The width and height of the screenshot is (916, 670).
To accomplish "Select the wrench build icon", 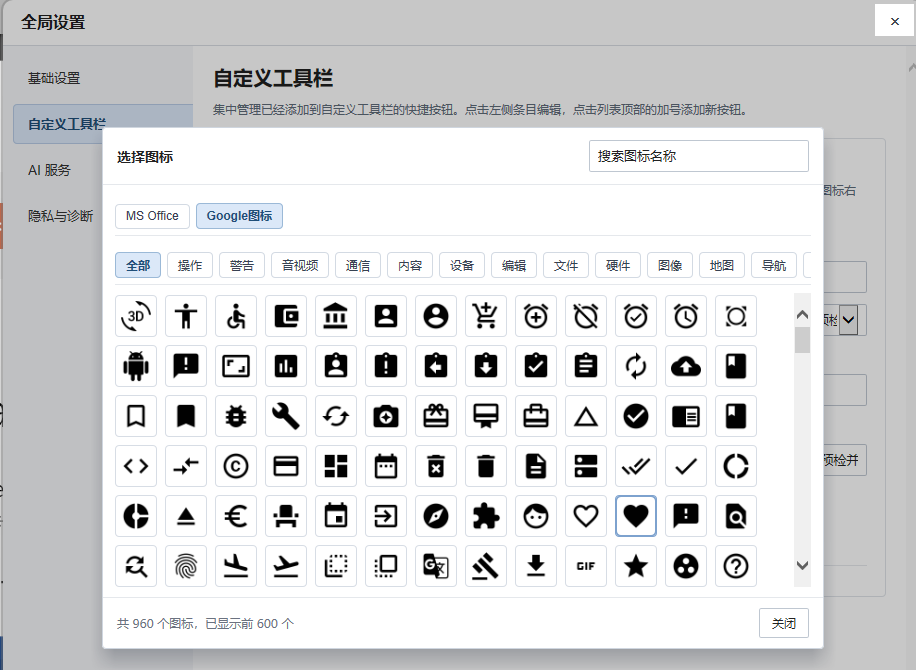I will coord(286,416).
